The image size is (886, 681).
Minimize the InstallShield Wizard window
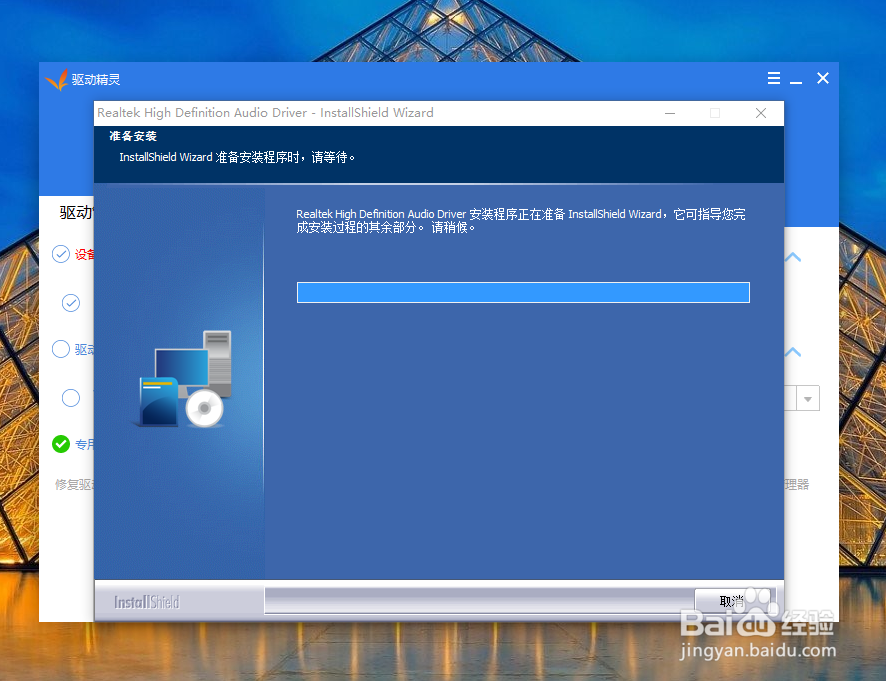pyautogui.click(x=669, y=113)
